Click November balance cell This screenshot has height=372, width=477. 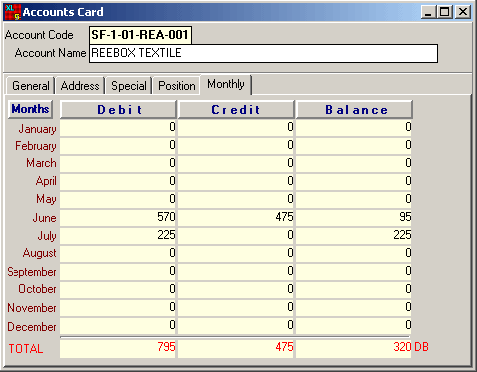(354, 307)
